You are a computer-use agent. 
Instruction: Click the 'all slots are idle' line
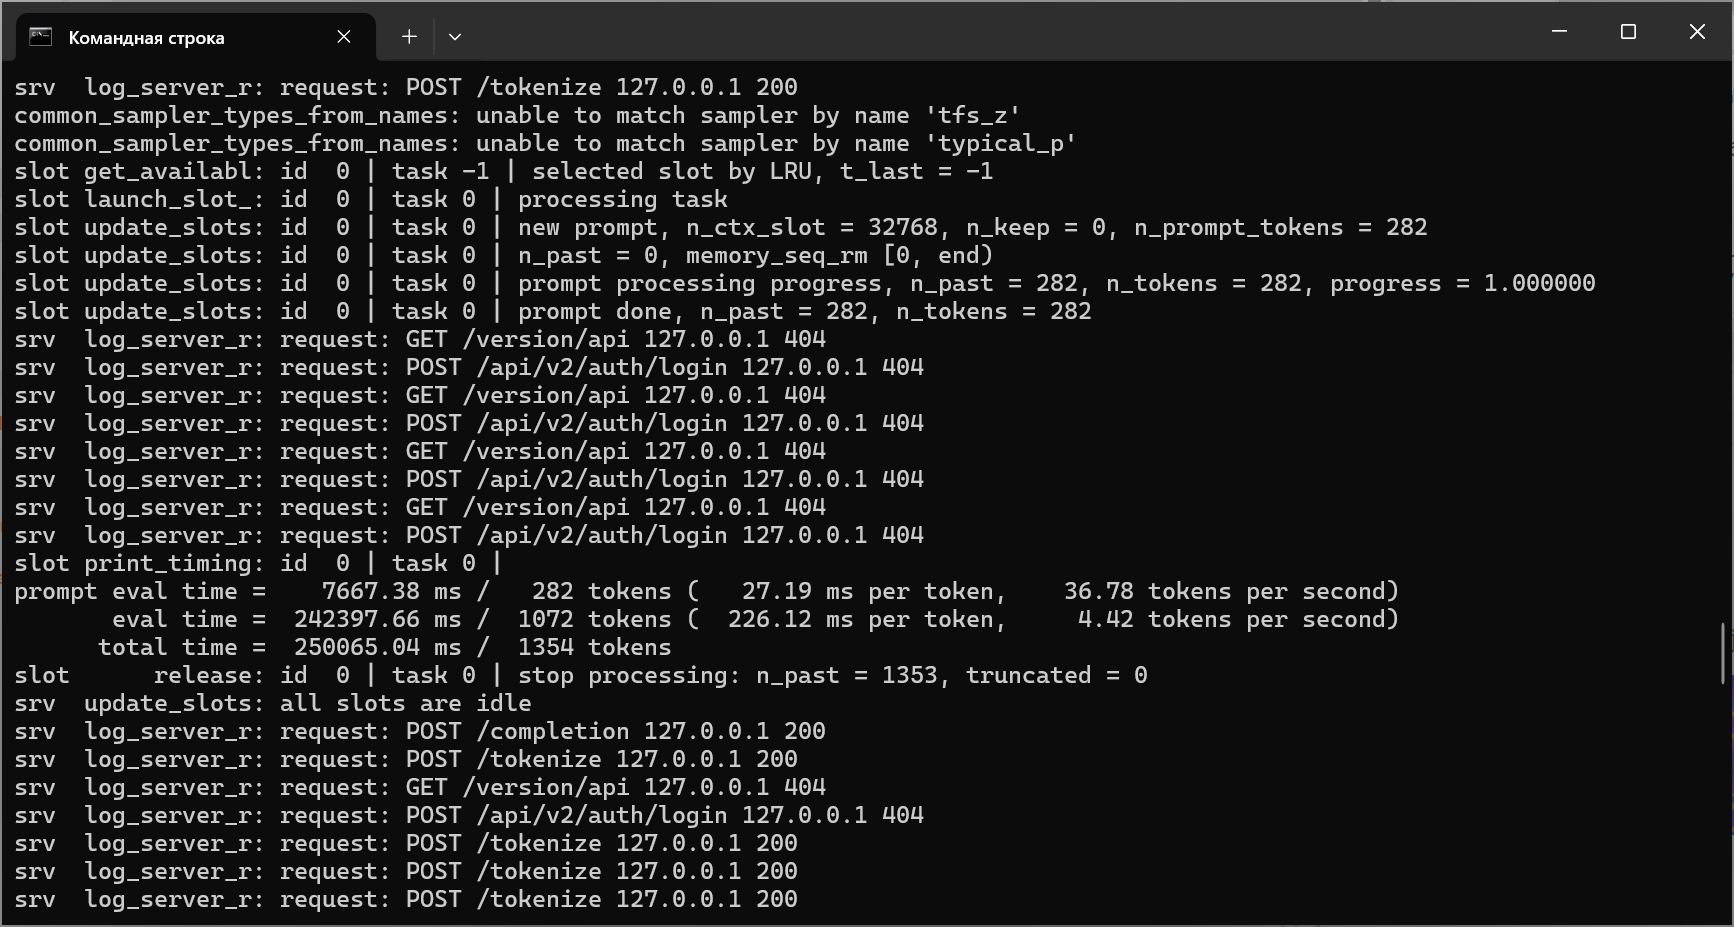[272, 704]
